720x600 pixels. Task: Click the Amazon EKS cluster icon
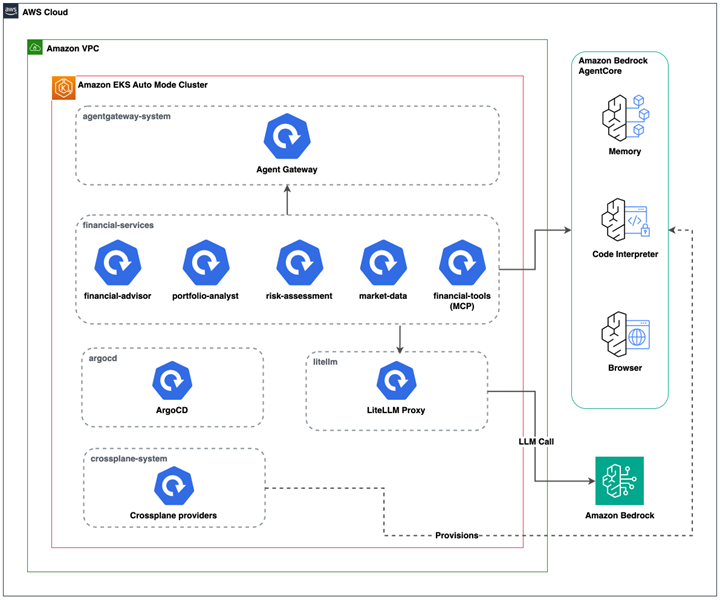[64, 88]
